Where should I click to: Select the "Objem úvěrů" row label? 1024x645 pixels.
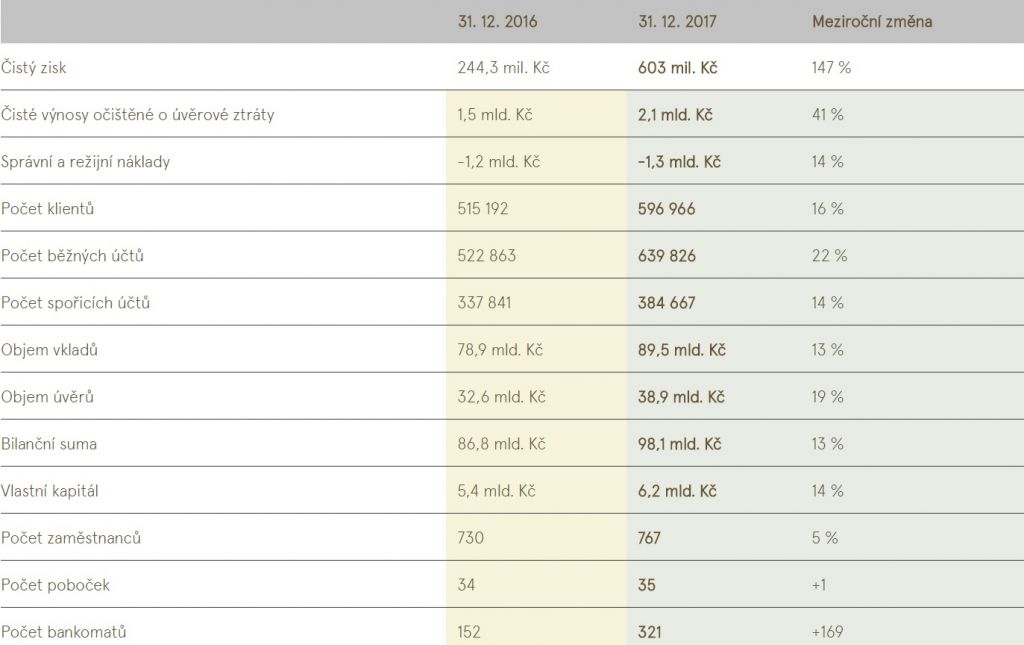[x=48, y=397]
